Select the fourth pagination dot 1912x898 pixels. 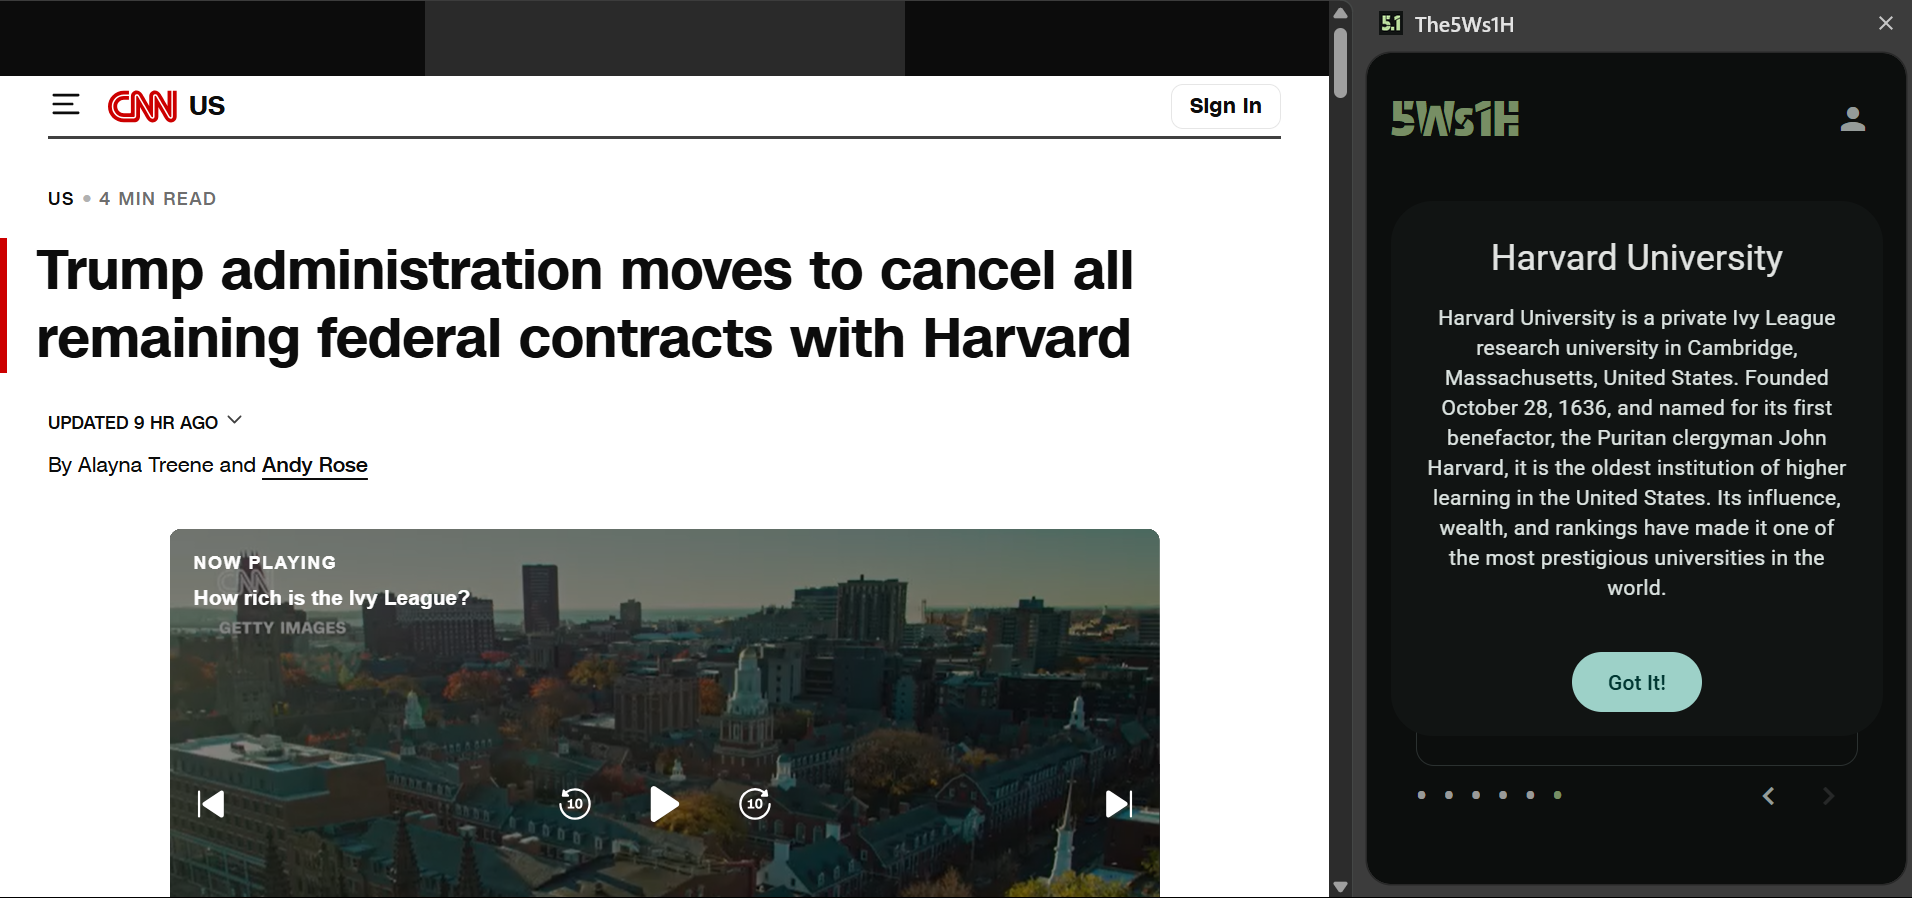[x=1503, y=795]
